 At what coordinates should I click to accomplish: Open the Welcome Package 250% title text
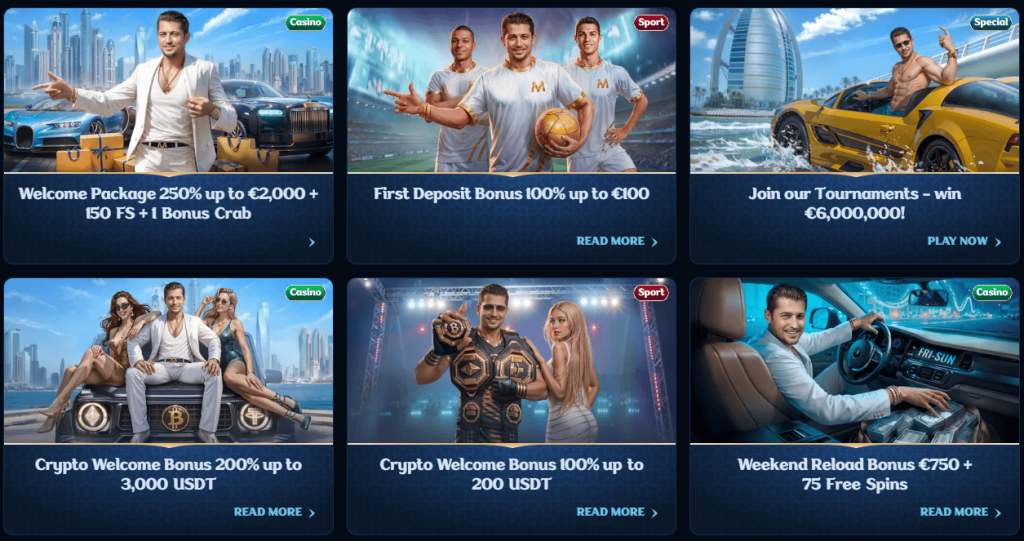168,203
